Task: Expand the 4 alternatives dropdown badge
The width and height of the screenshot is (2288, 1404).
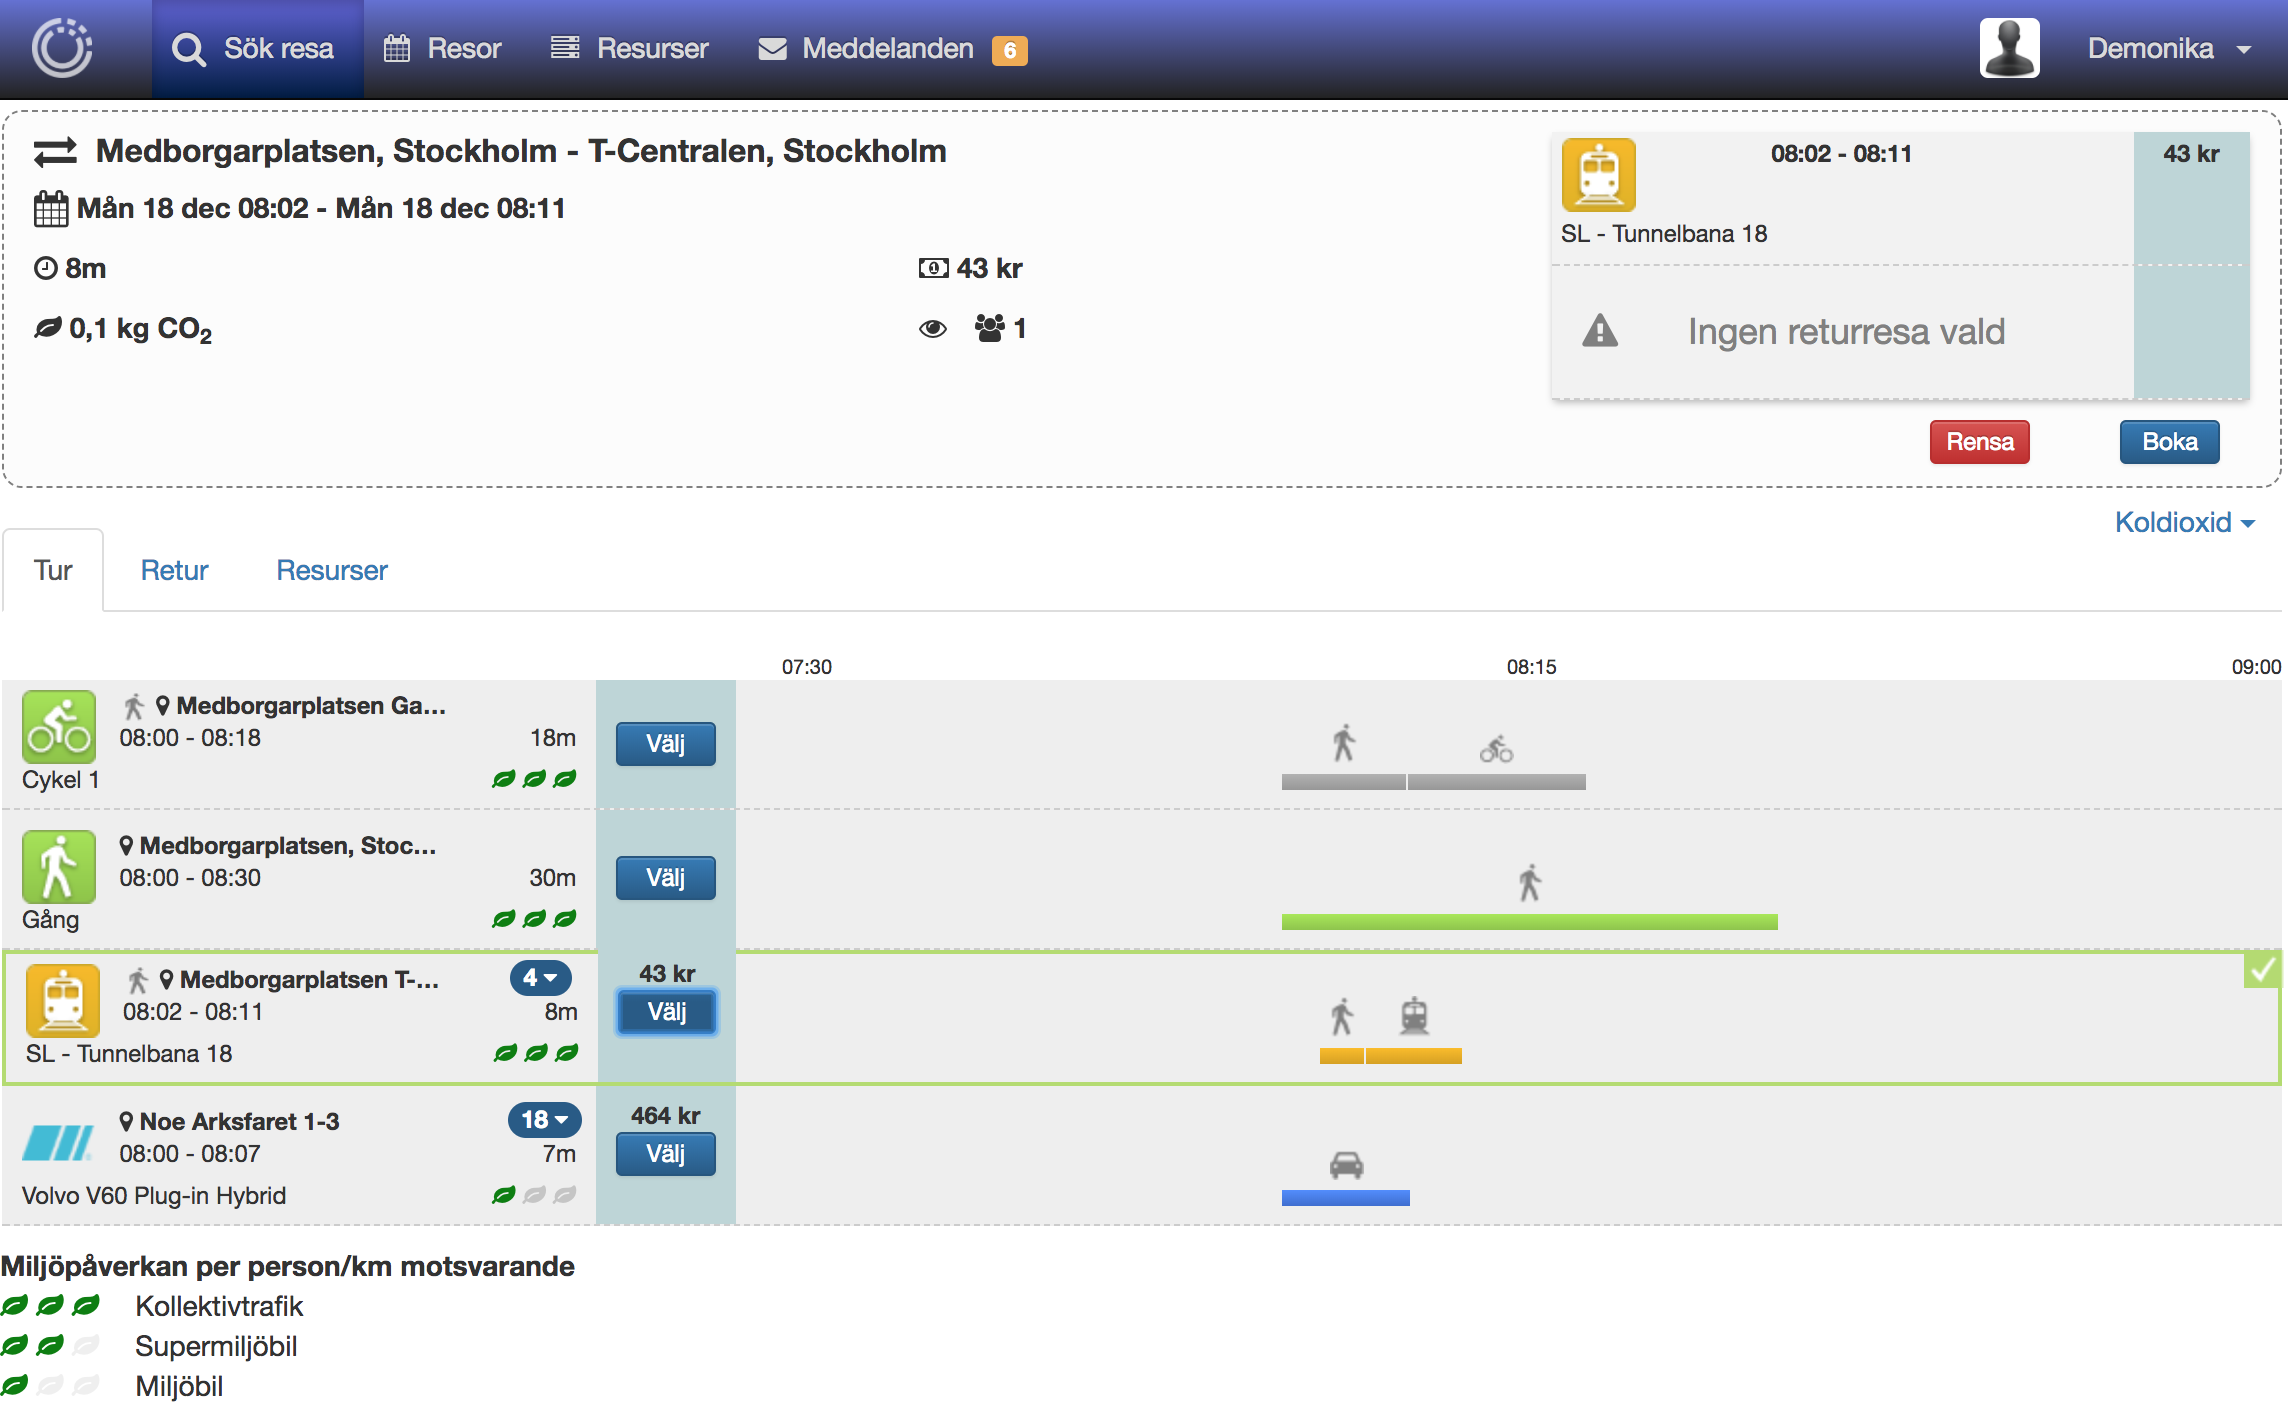Action: click(x=540, y=977)
